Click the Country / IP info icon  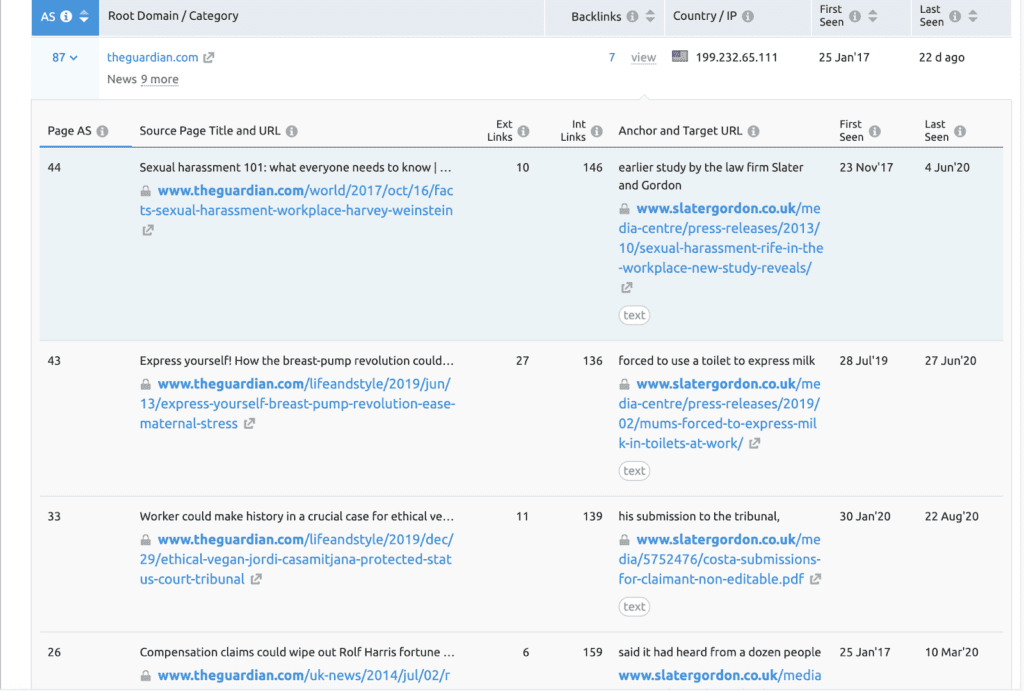[x=748, y=16]
